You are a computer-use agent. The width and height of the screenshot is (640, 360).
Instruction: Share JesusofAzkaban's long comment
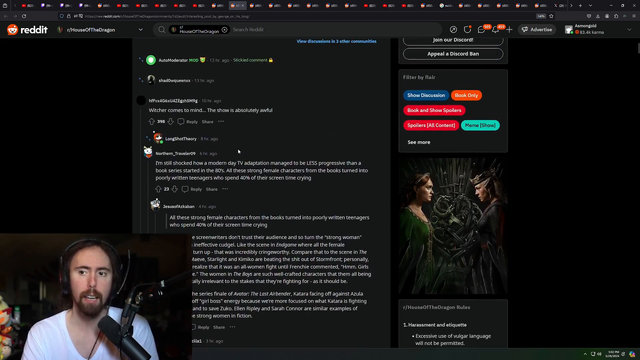tap(219, 327)
